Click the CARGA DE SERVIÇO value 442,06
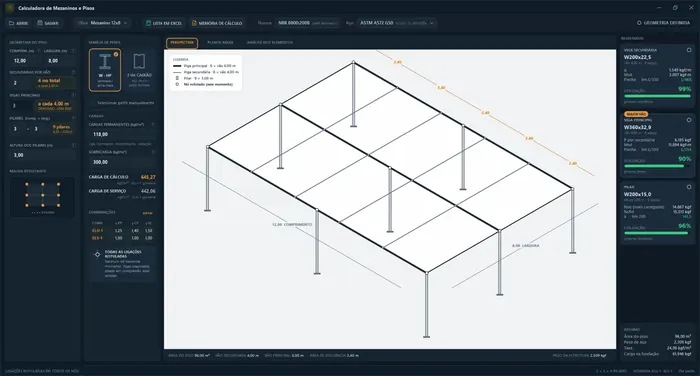Image resolution: width=700 pixels, height=376 pixels. pos(148,191)
